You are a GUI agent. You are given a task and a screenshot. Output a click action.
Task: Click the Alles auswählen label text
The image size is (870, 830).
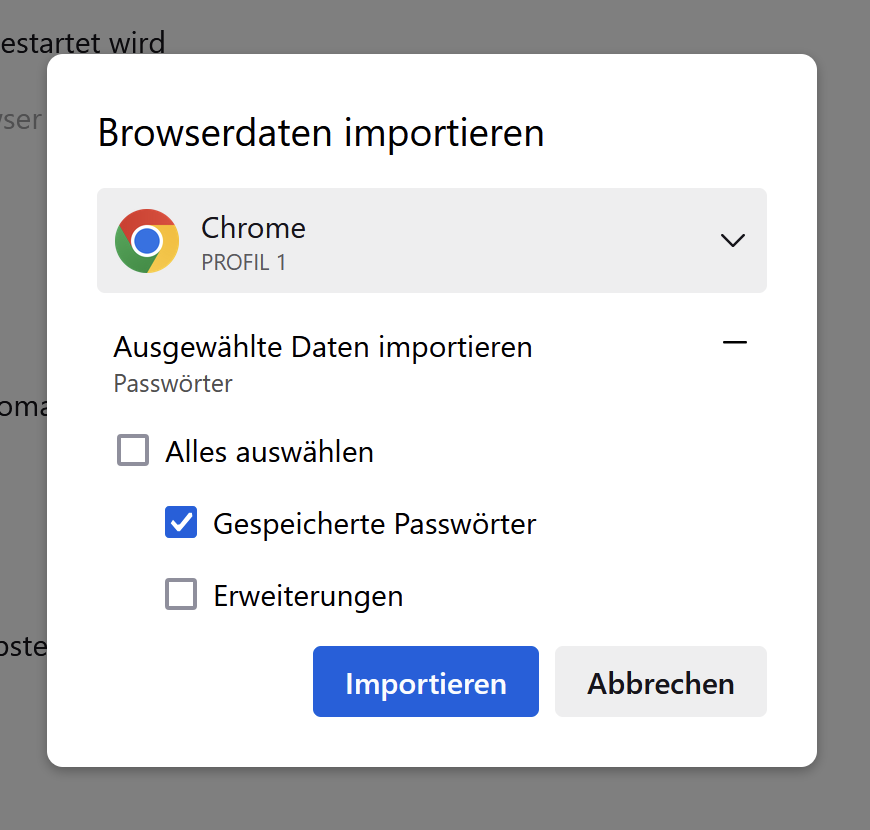(269, 452)
